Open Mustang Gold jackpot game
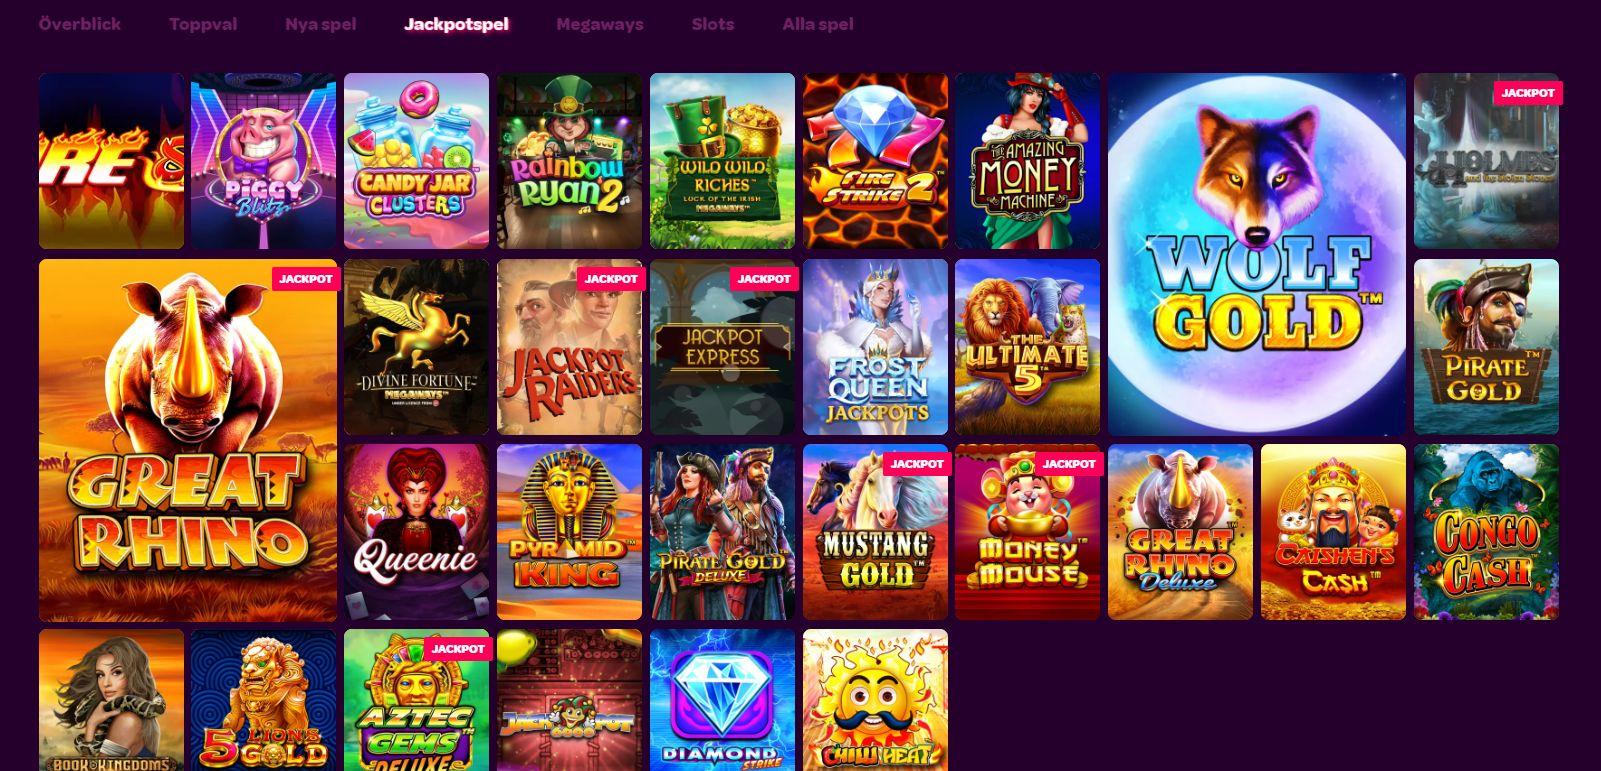Viewport: 1601px width, 771px height. click(875, 532)
